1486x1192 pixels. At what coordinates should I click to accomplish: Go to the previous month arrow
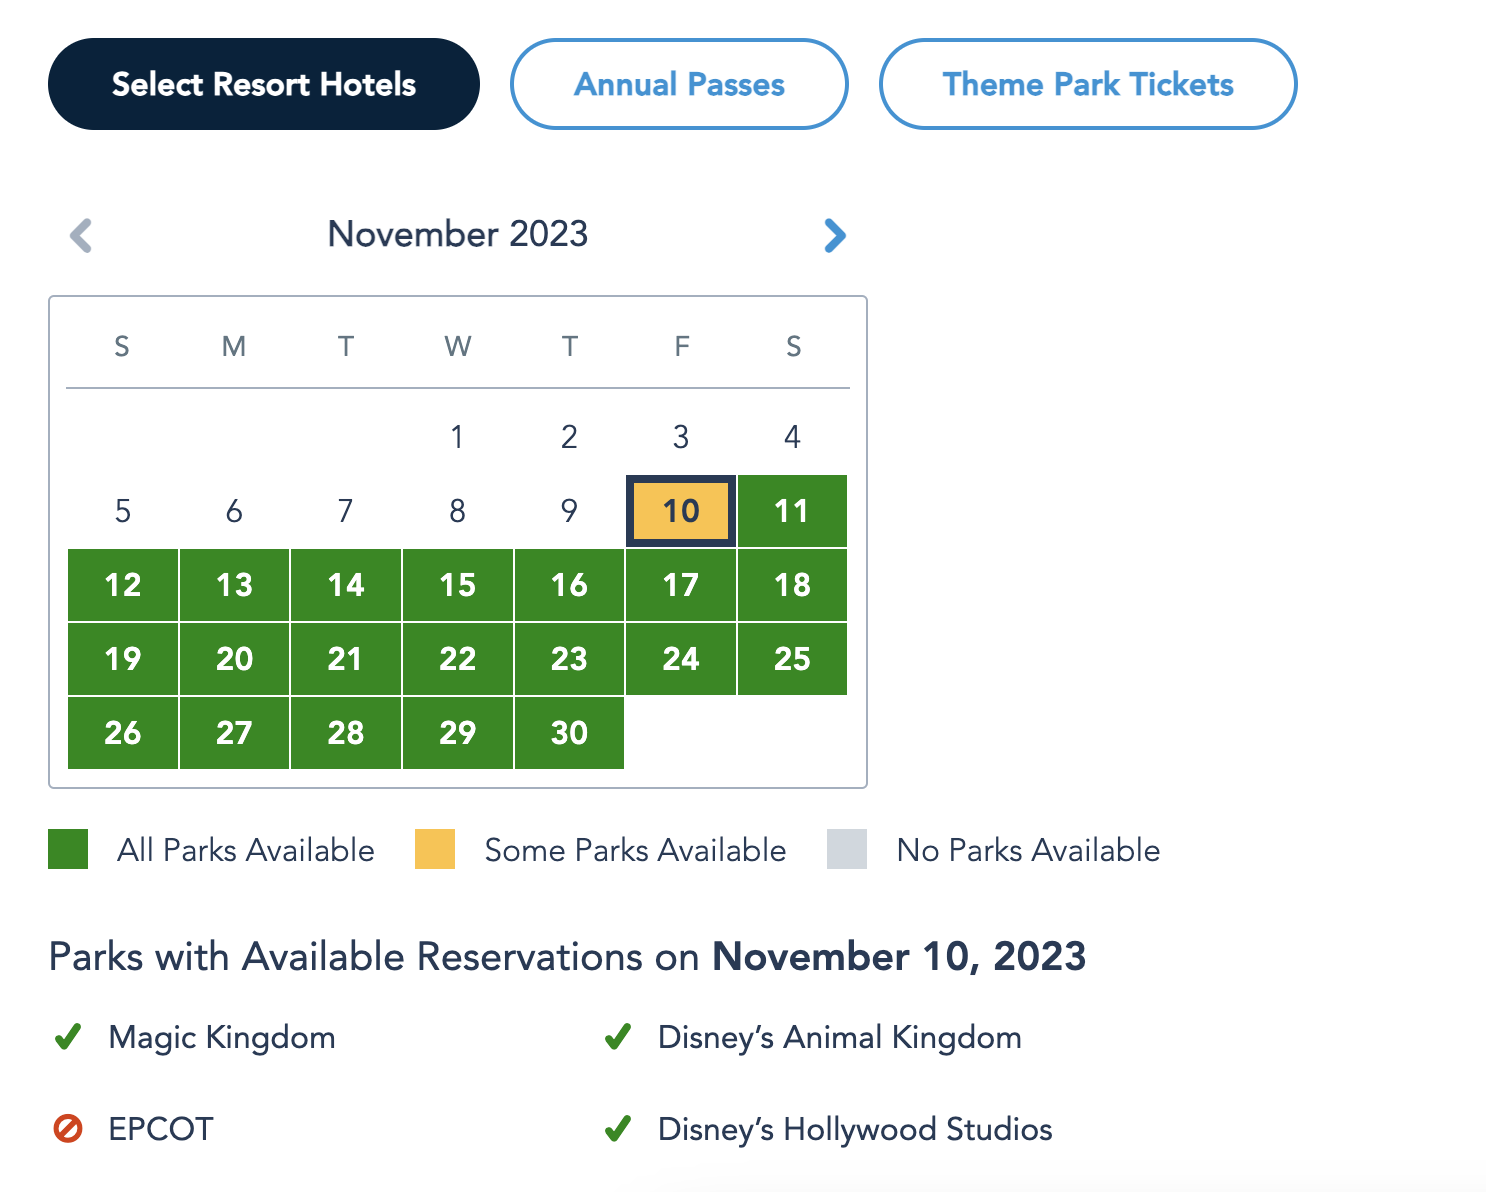[81, 236]
